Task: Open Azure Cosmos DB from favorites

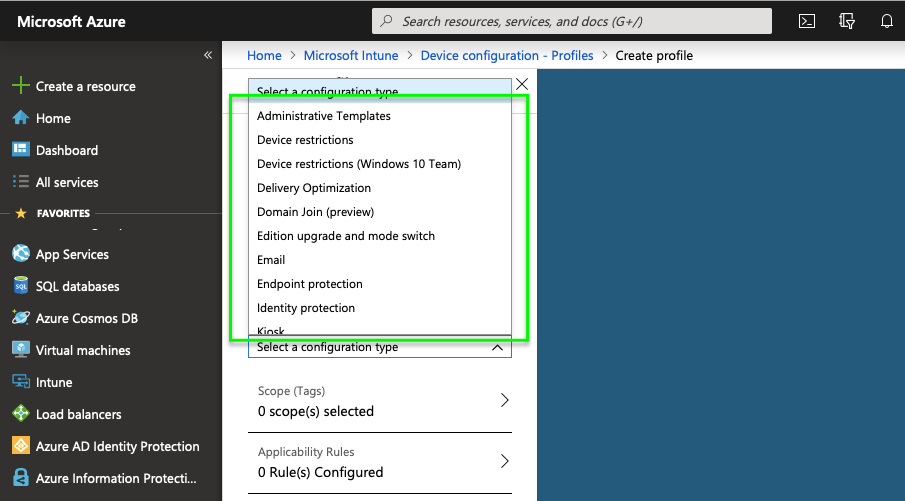Action: click(87, 319)
